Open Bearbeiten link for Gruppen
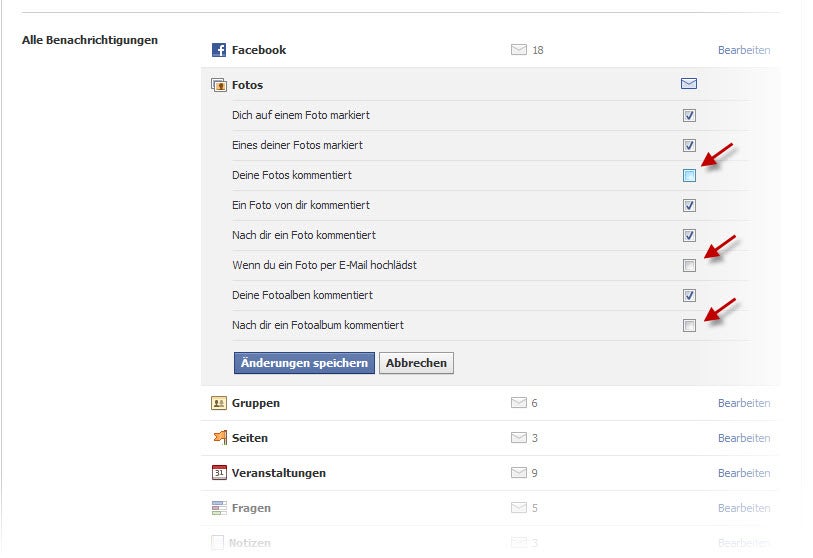813x558 pixels. 744,403
